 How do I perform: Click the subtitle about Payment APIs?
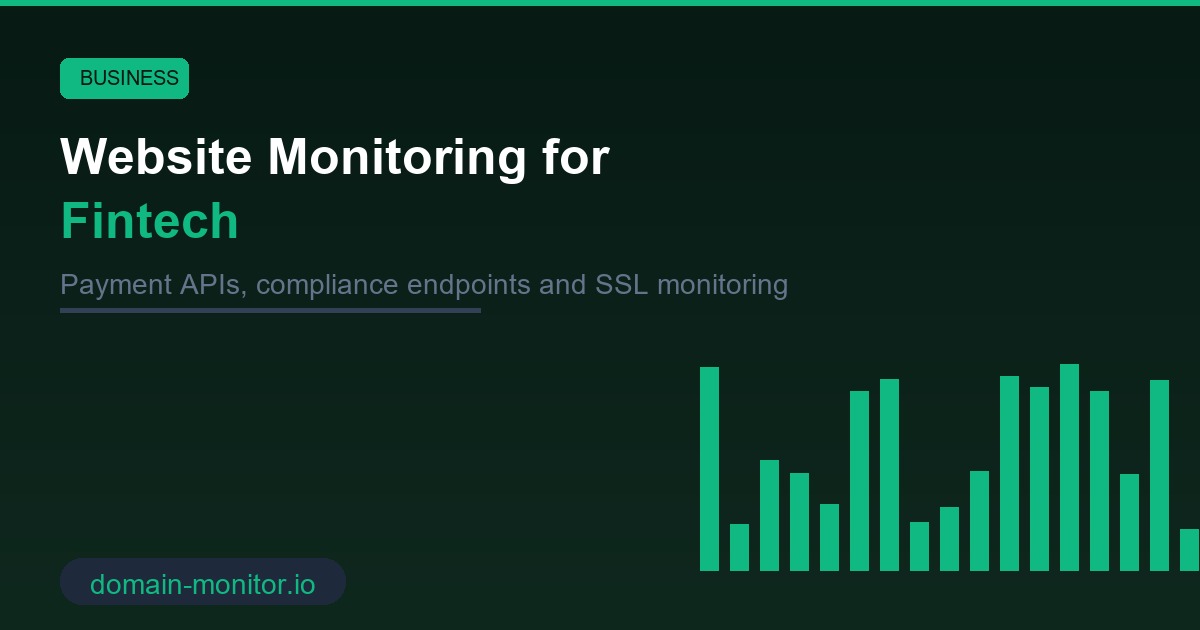click(424, 285)
